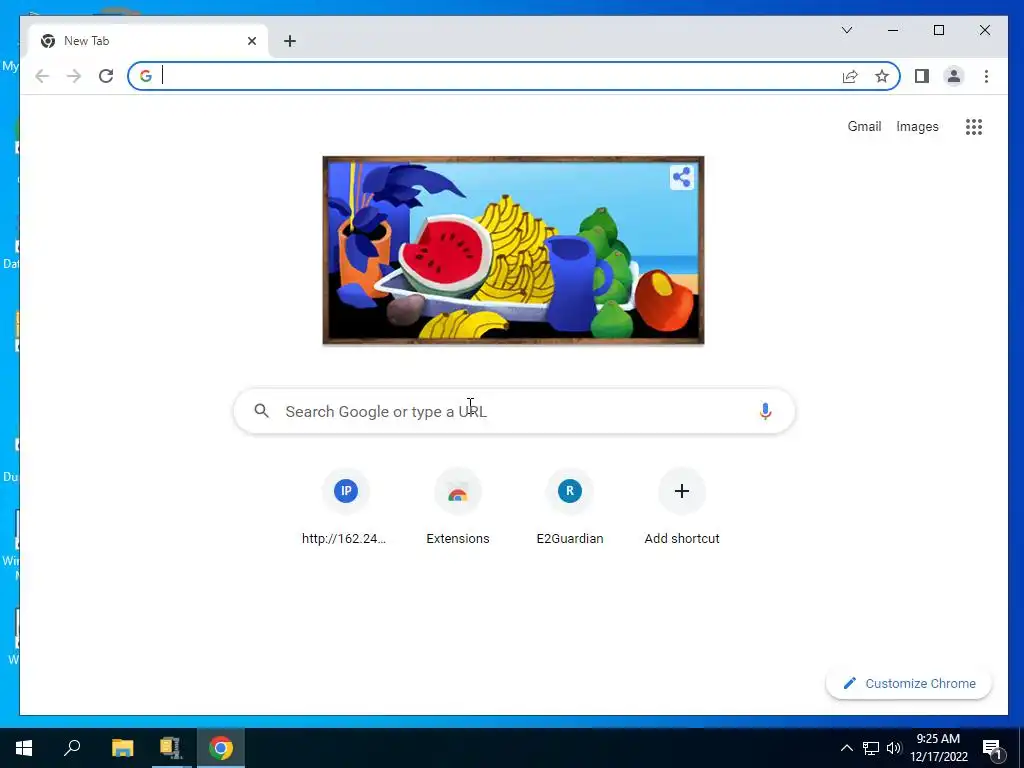Open Gmail link
Viewport: 1024px width, 768px height.
tap(864, 127)
